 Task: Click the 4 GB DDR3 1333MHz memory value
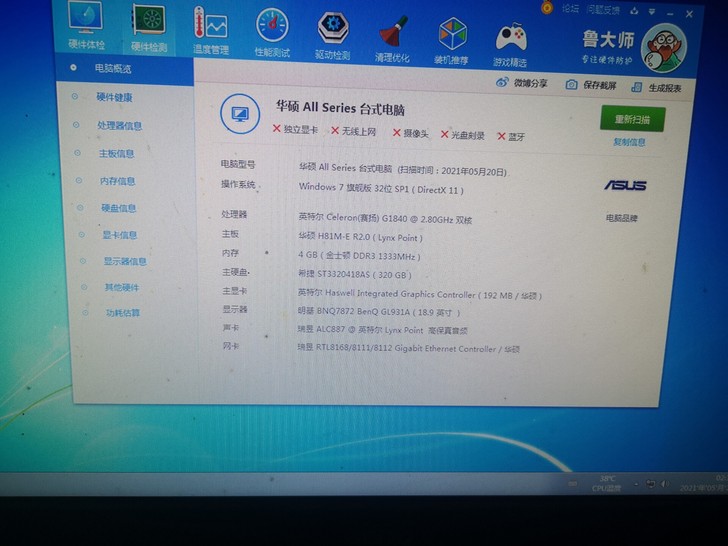point(359,256)
